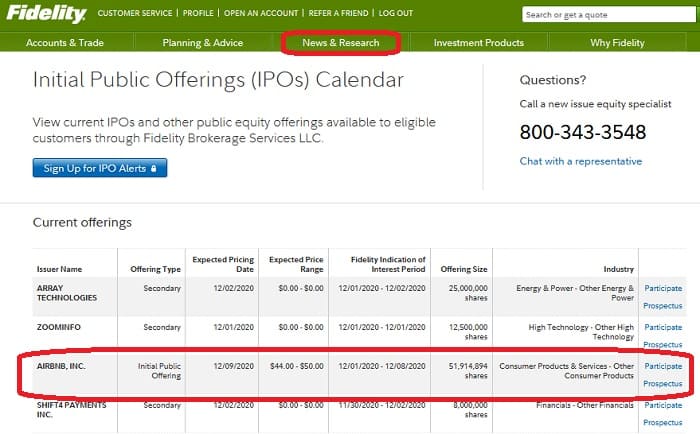Open Accounts & Trade menu
This screenshot has height=434, width=700.
[65, 43]
